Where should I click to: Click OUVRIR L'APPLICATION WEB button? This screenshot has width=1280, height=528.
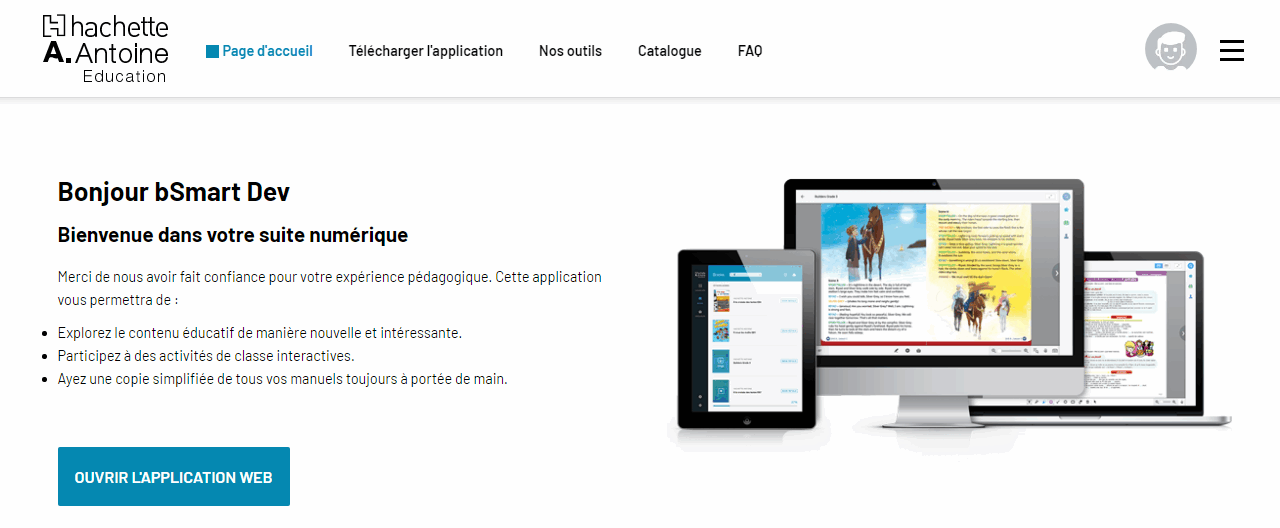click(x=174, y=477)
